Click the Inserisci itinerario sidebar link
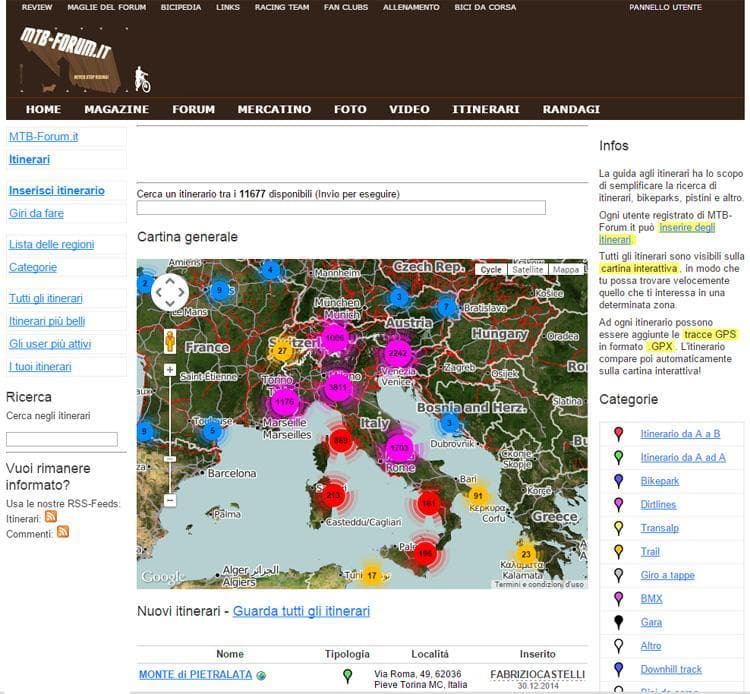The image size is (750, 694). click(56, 190)
